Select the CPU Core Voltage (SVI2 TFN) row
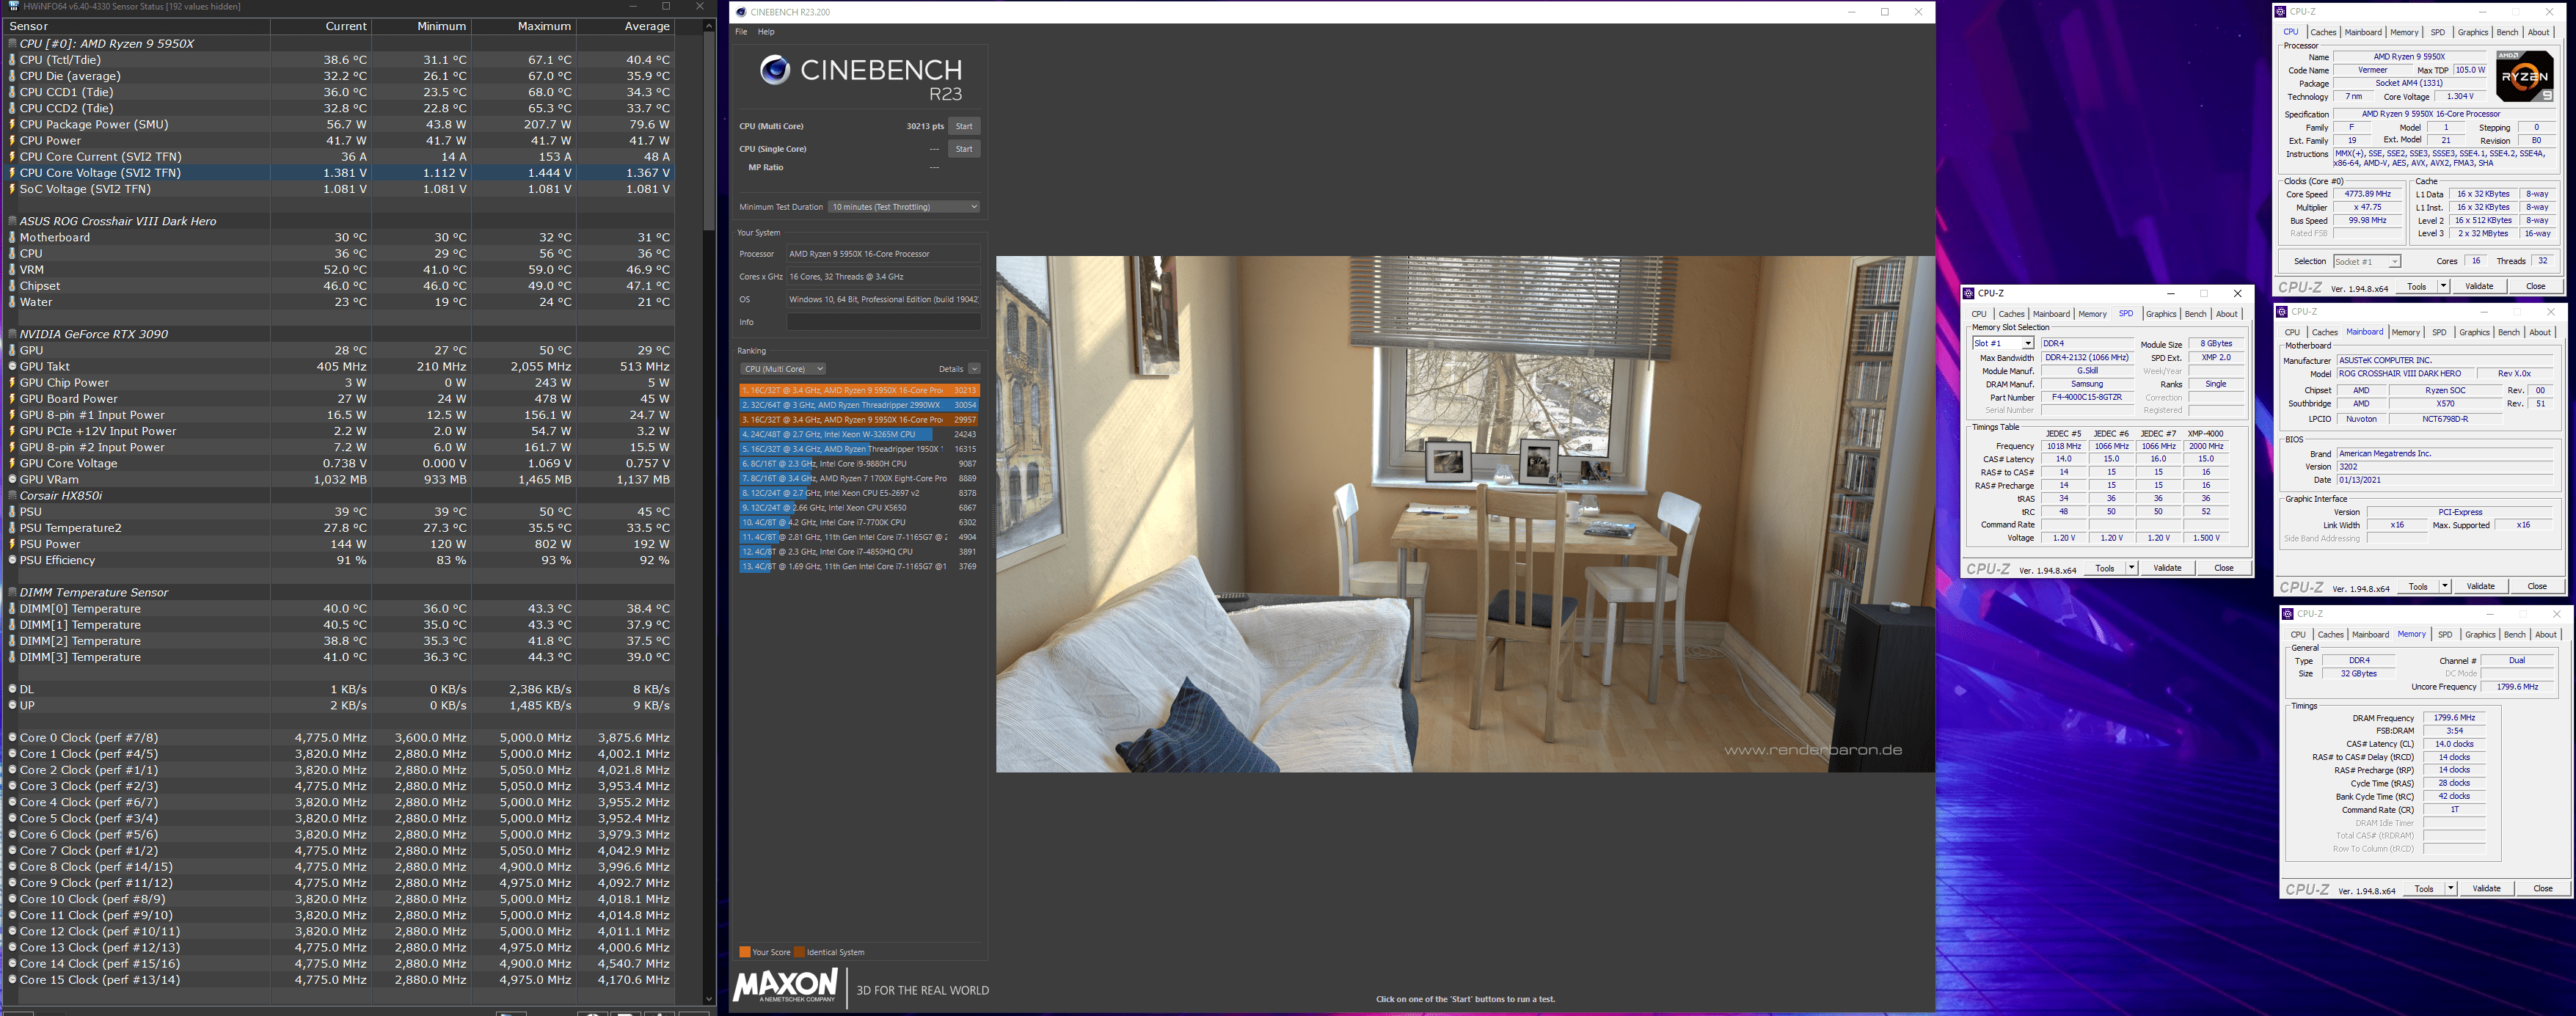The width and height of the screenshot is (2576, 1016). click(x=340, y=173)
